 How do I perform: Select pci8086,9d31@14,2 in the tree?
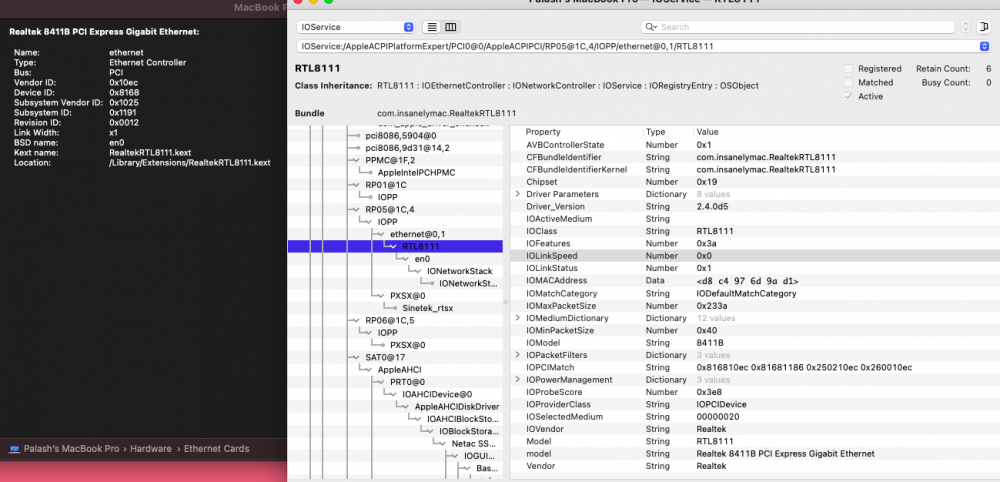click(x=407, y=148)
